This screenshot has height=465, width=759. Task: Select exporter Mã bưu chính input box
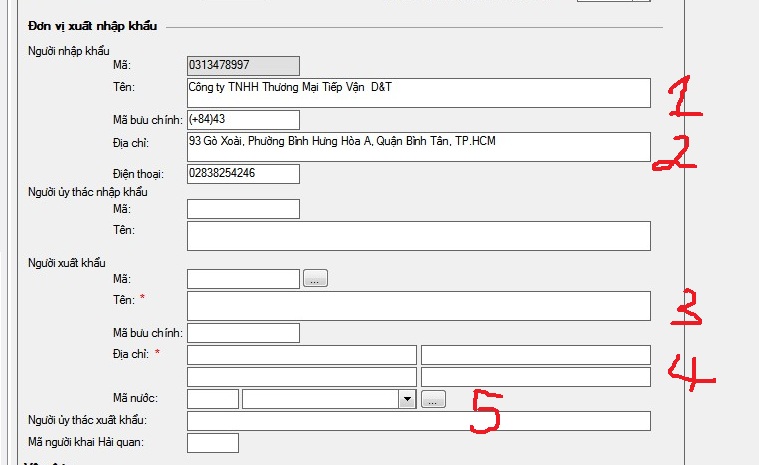click(x=243, y=333)
